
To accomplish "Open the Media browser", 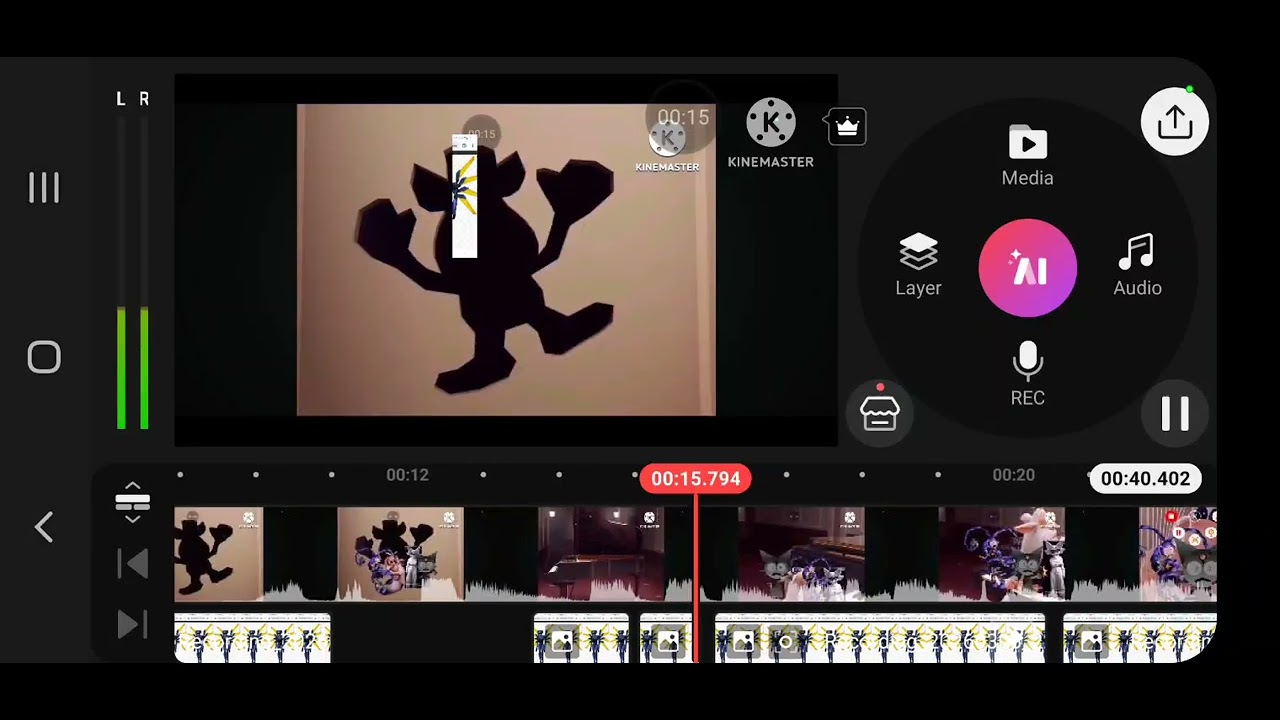I will 1027,157.
